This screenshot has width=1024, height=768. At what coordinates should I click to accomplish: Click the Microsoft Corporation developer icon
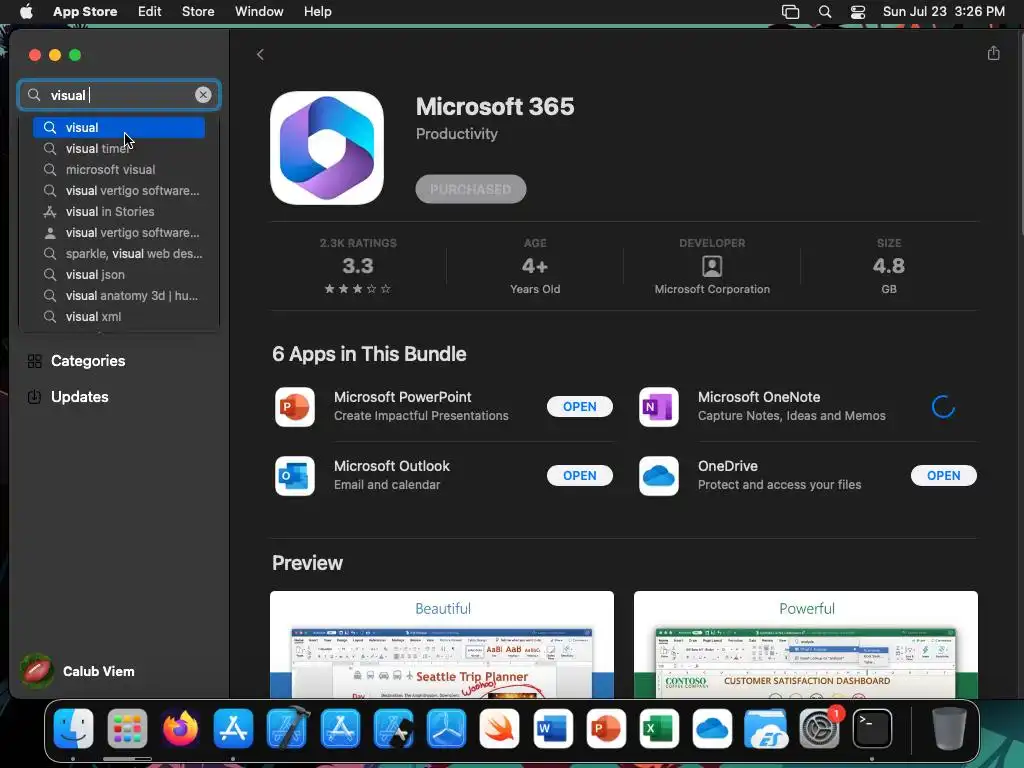click(x=712, y=266)
